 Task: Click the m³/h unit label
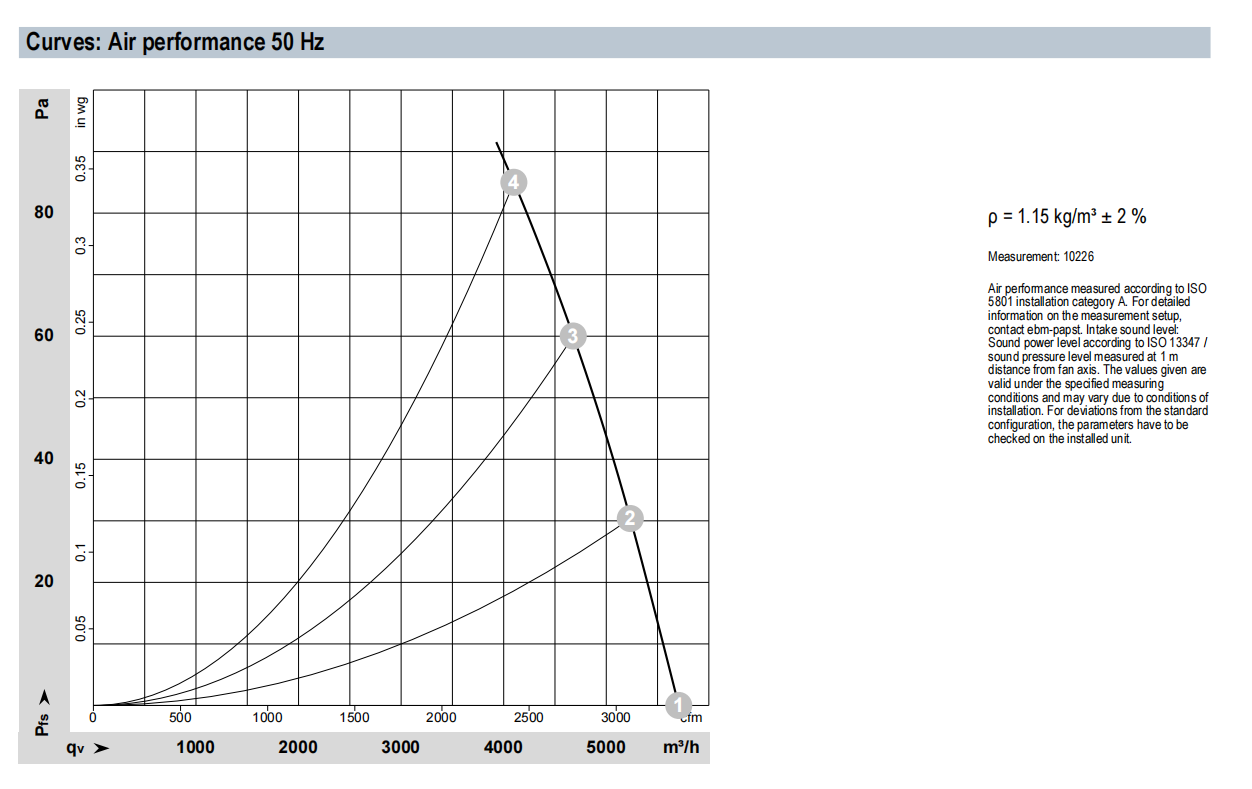[x=680, y=748]
